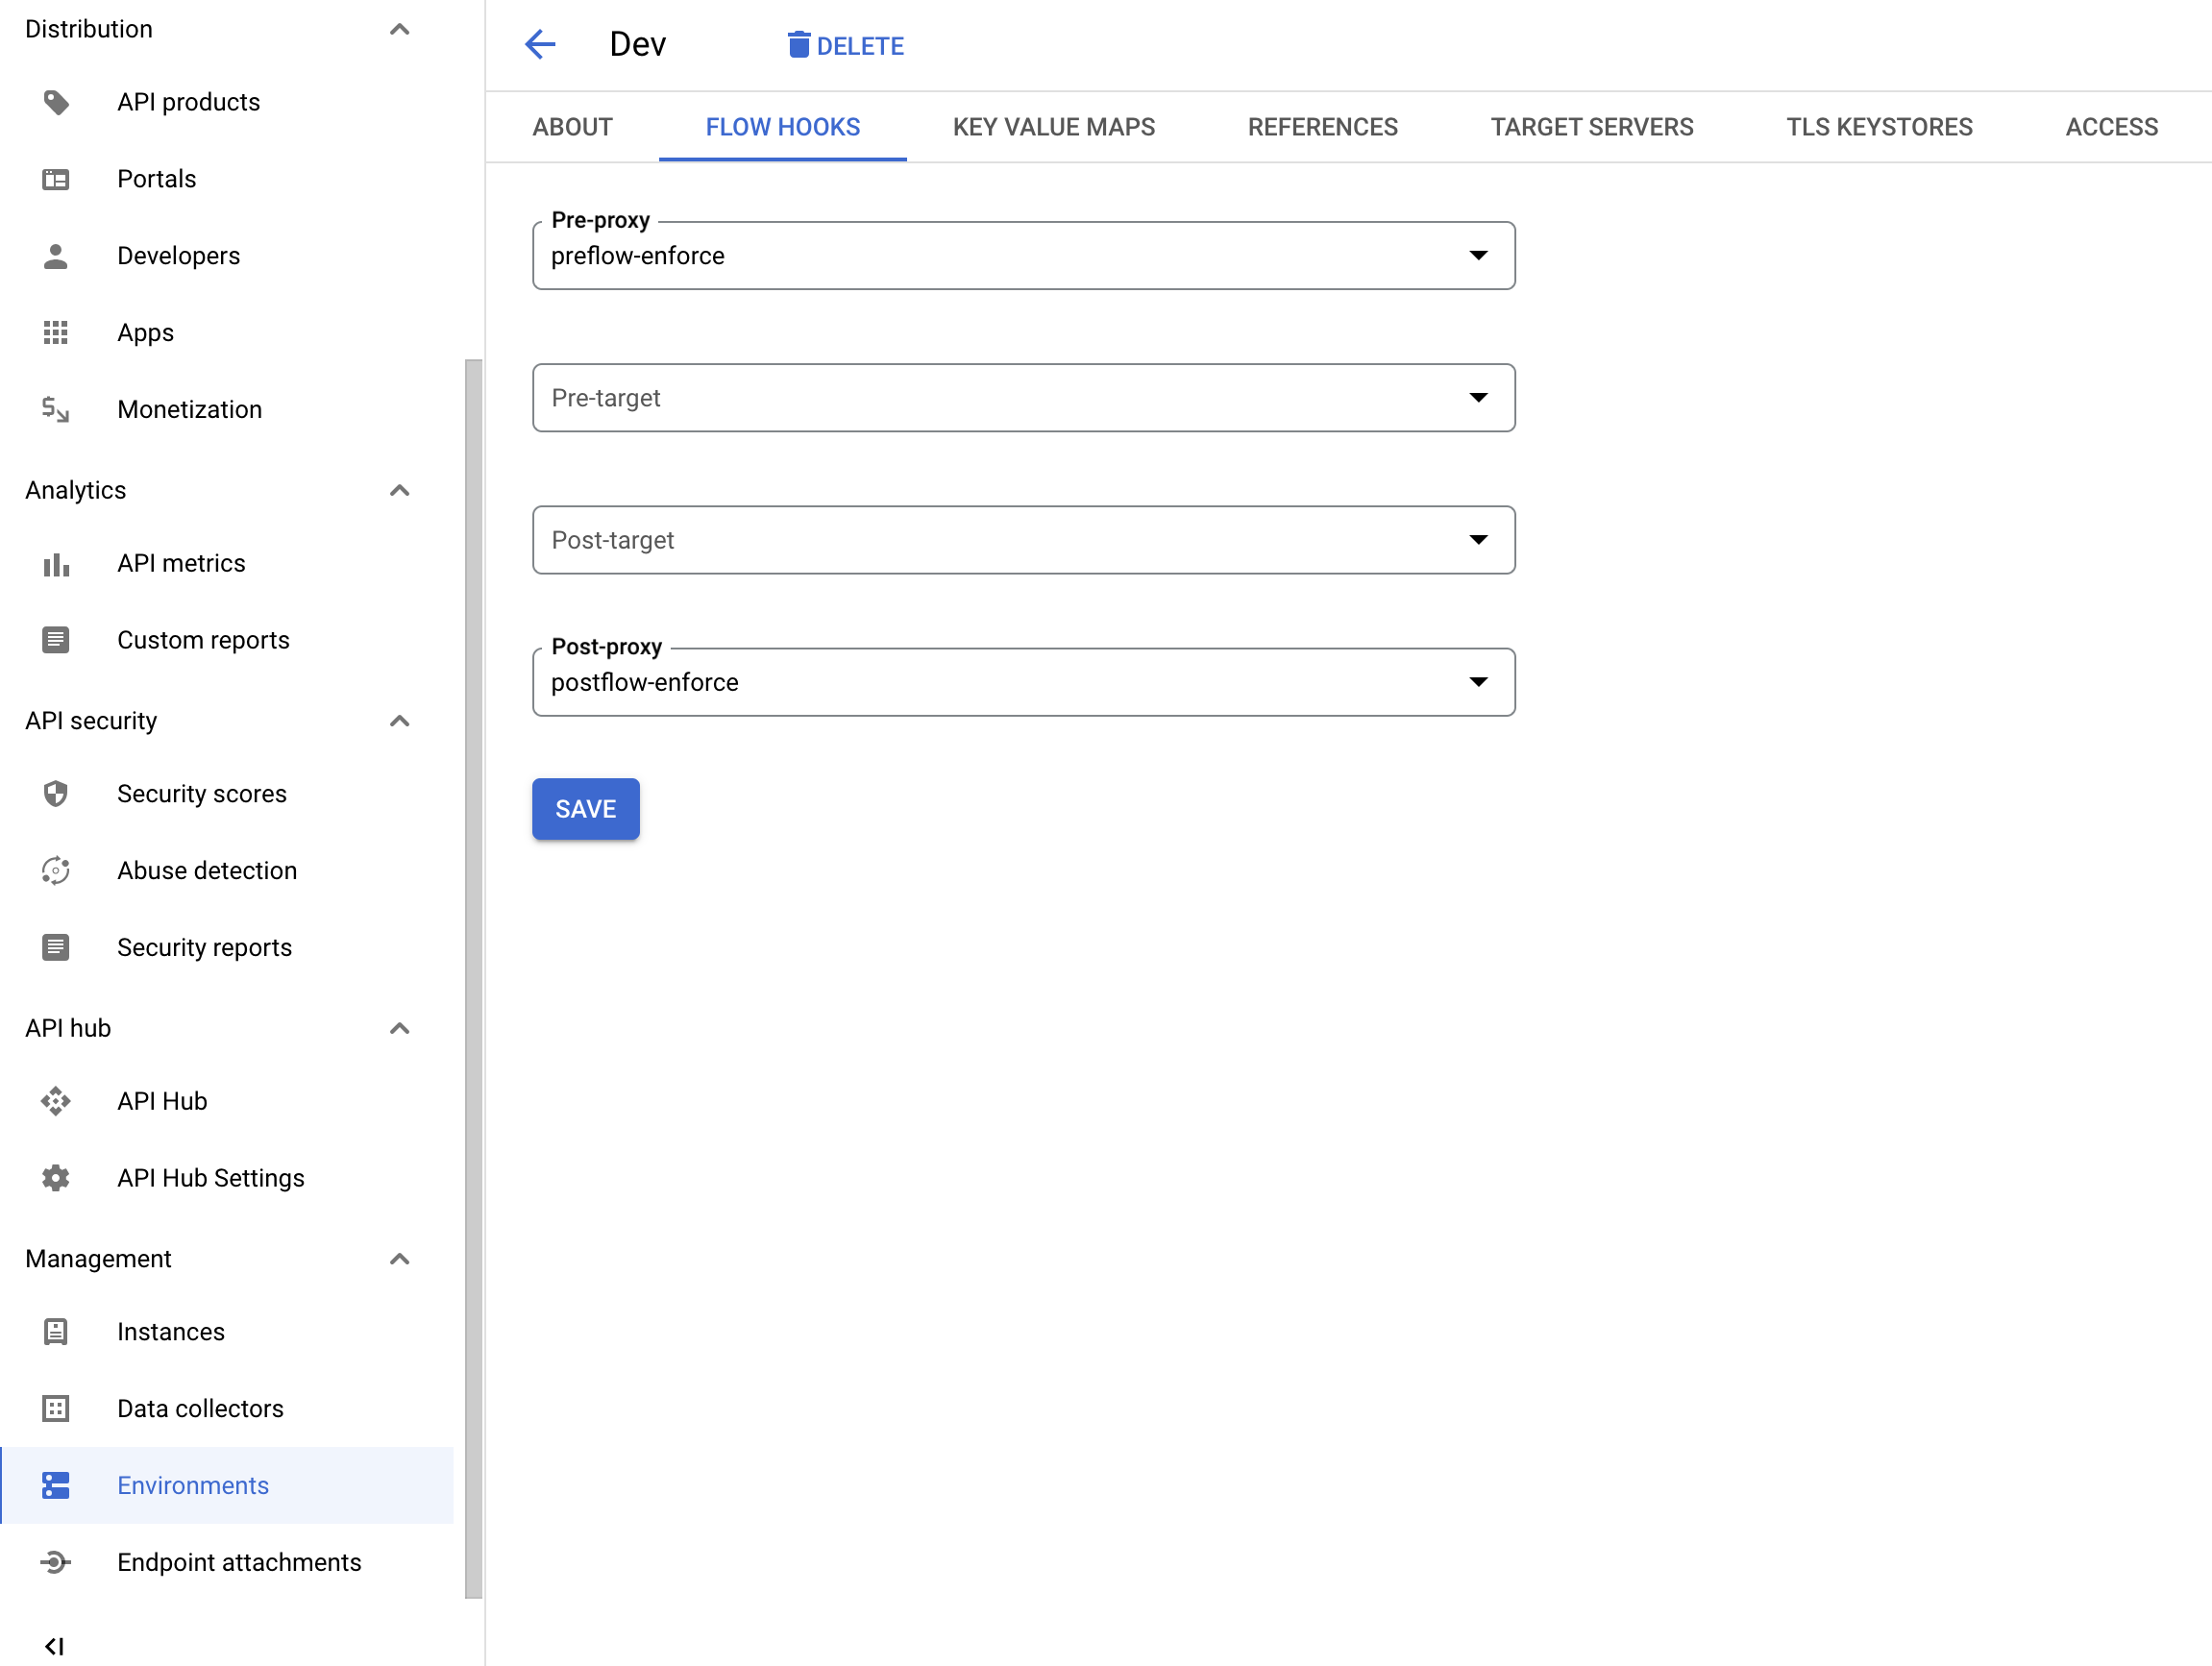Collapse the Analytics section
The height and width of the screenshot is (1666, 2212).
[x=399, y=490]
